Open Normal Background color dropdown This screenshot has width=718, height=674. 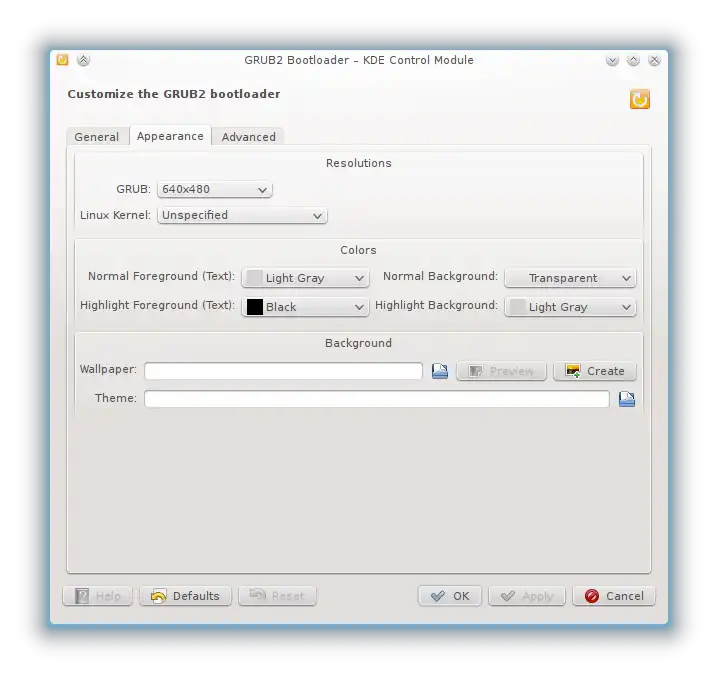pyautogui.click(x=570, y=278)
